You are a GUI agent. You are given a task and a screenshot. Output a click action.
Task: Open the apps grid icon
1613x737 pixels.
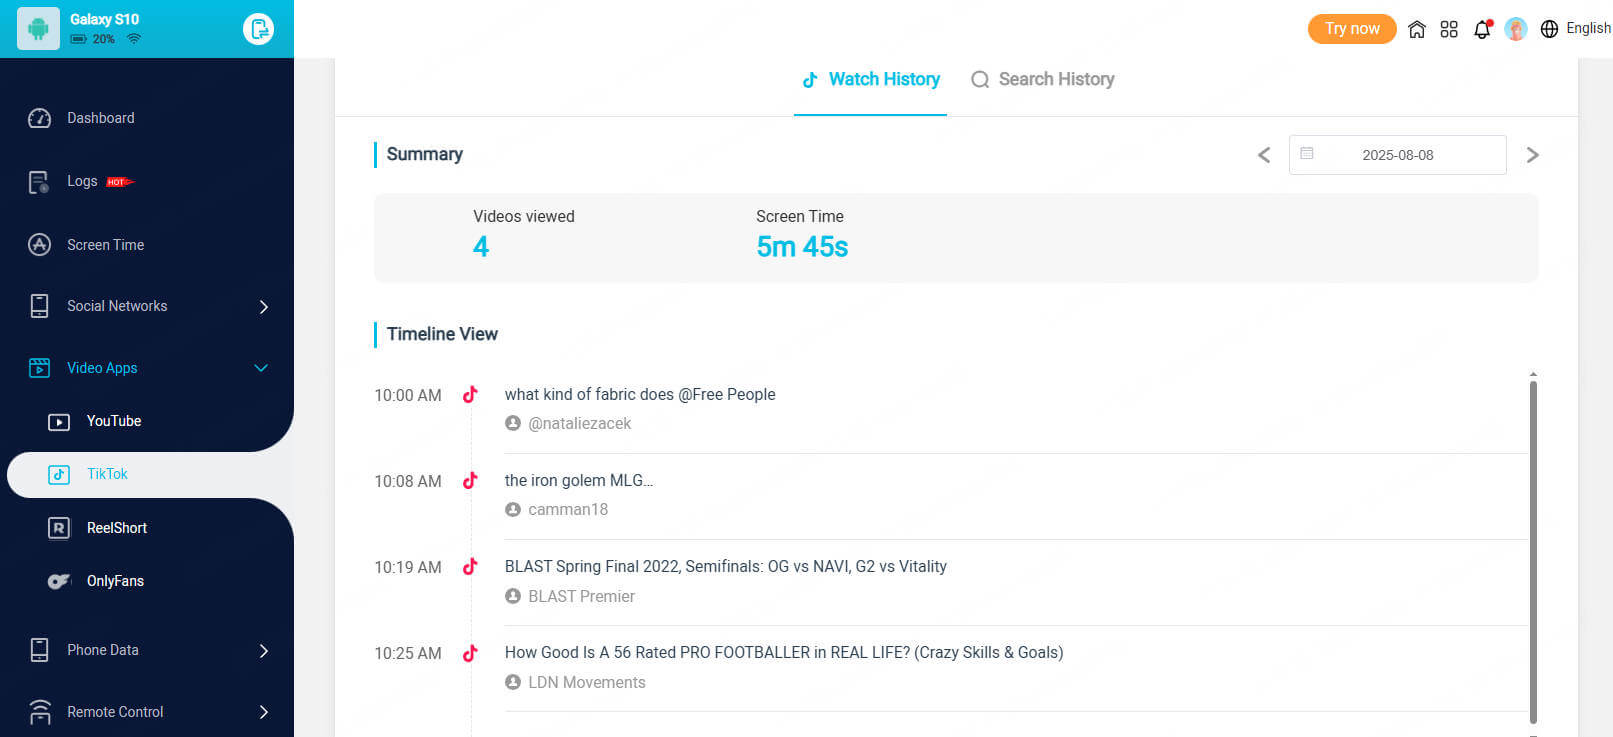(x=1449, y=29)
